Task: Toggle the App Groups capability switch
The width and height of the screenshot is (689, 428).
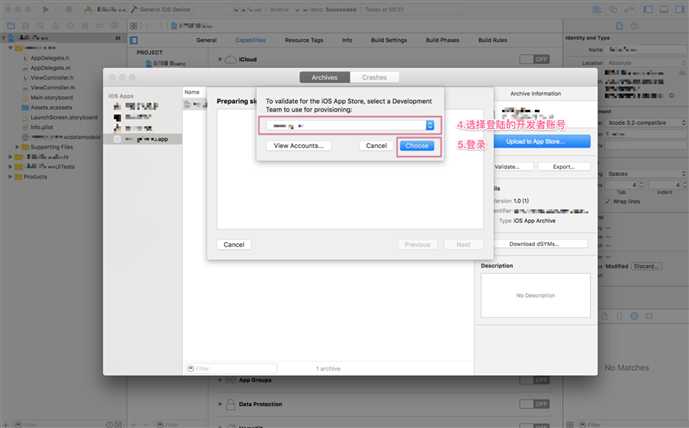Action: [x=534, y=380]
